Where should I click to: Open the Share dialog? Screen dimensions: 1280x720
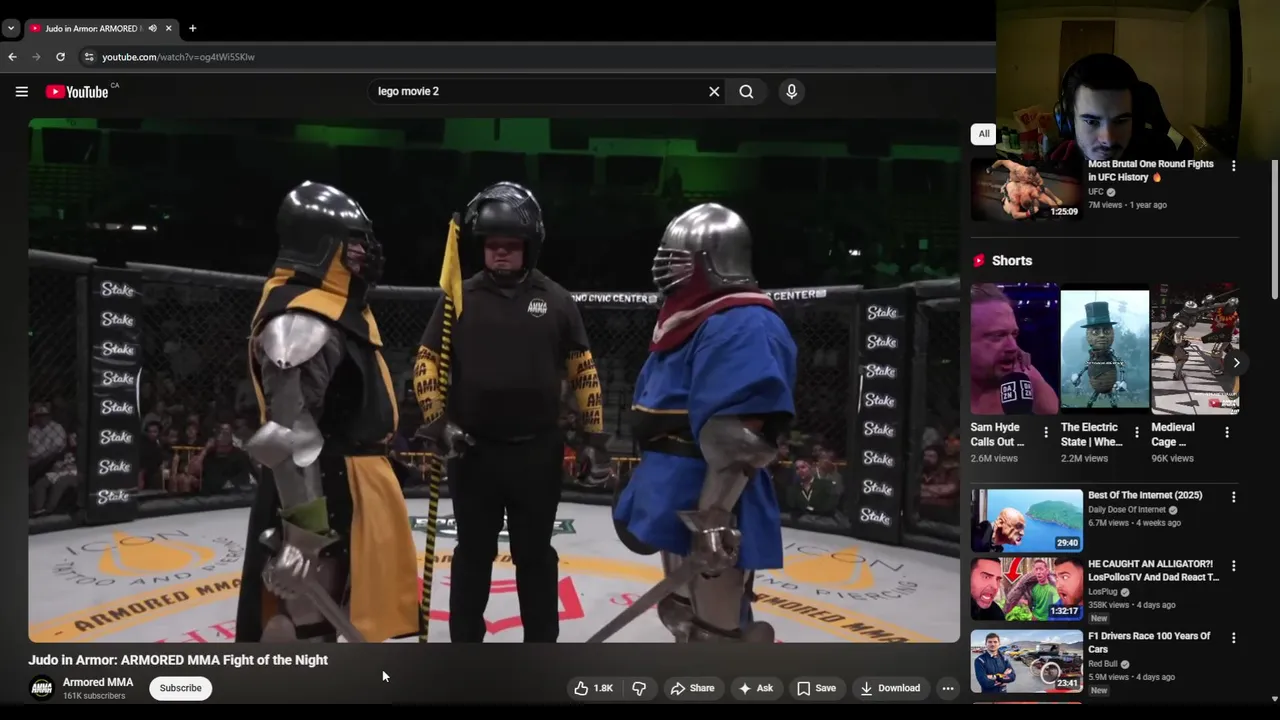tap(692, 688)
